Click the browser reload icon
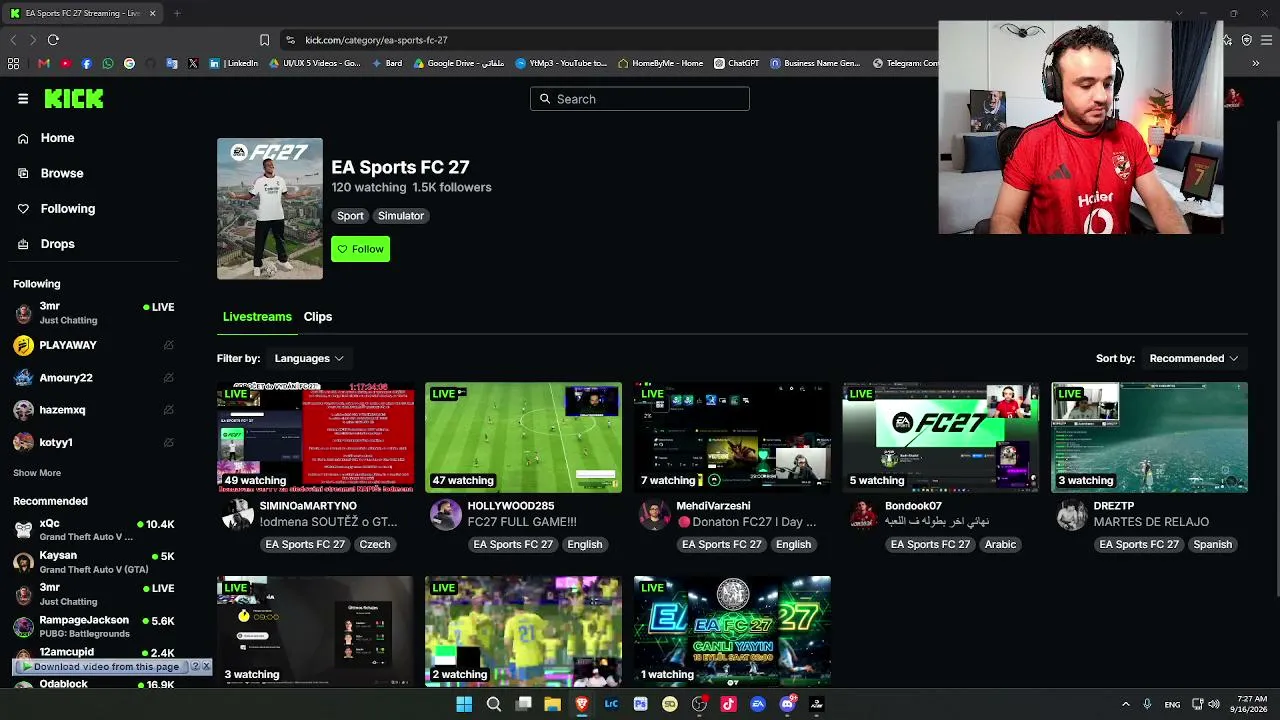 [x=53, y=40]
